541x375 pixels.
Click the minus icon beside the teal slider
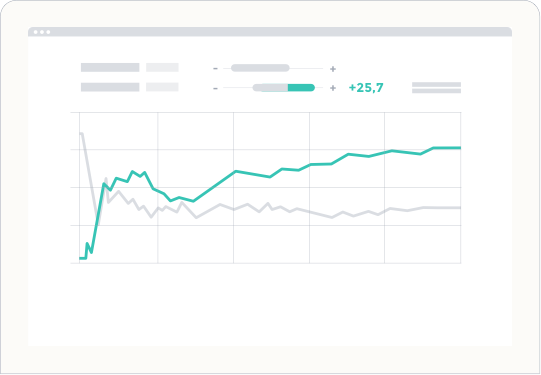(215, 89)
